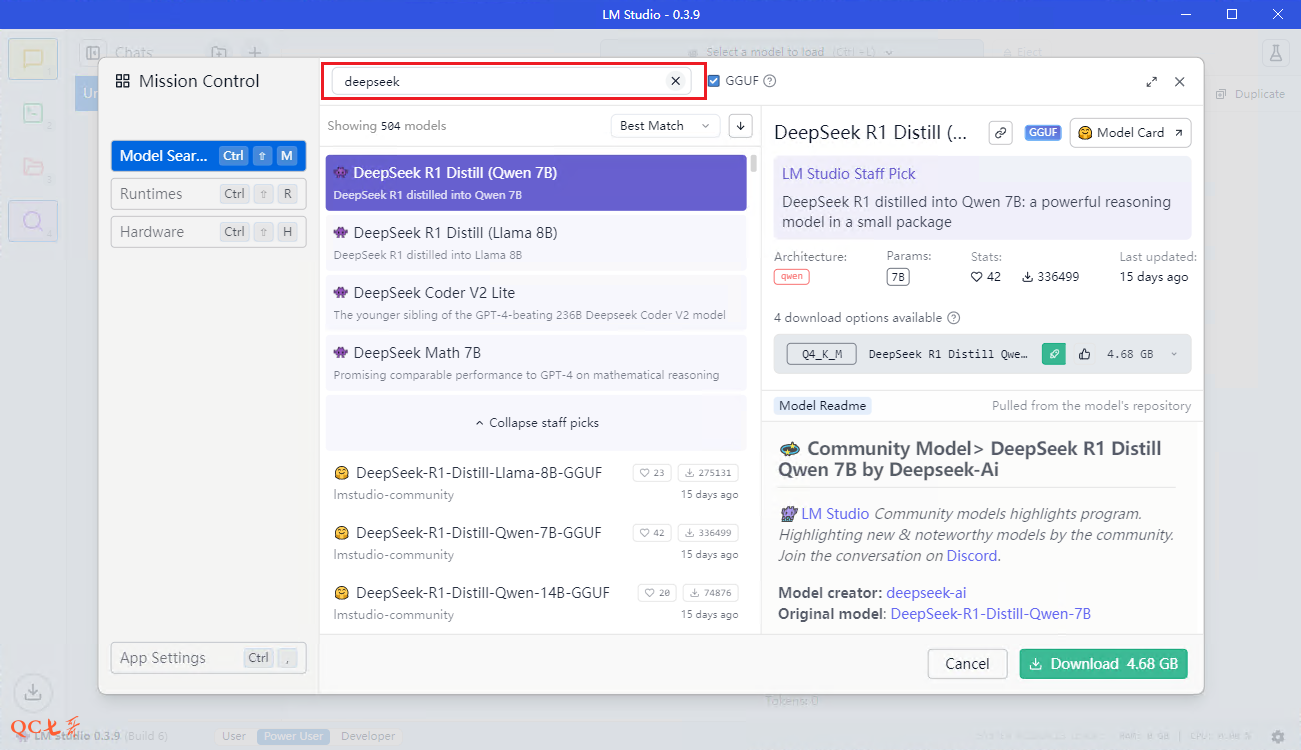Viewport: 1301px width, 750px height.
Task: Switch to Developer mode
Action: coord(368,736)
